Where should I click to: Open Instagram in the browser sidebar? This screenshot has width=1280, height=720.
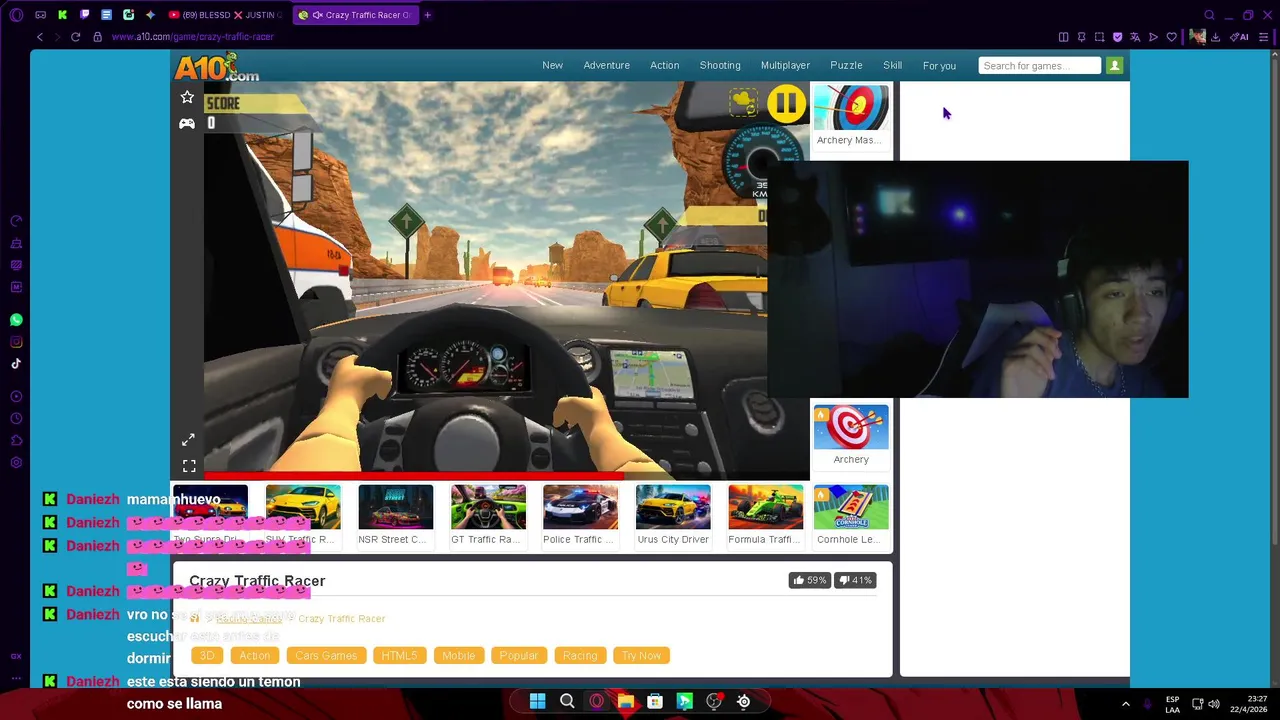pos(16,342)
